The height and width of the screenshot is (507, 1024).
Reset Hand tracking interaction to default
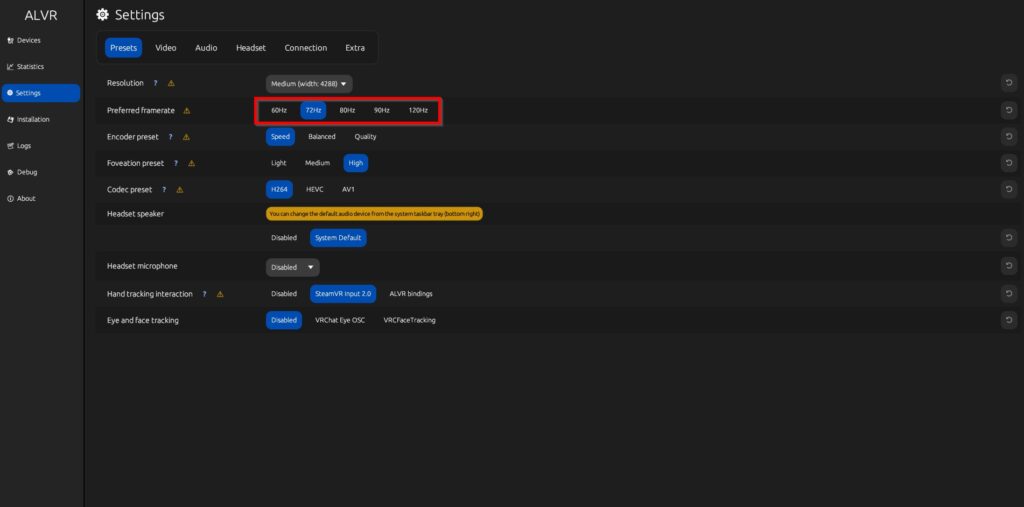tap(1009, 294)
